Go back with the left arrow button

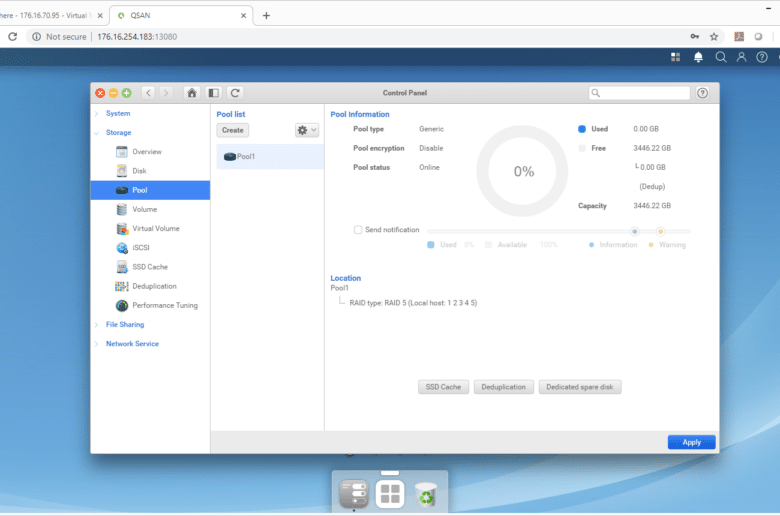pos(148,93)
